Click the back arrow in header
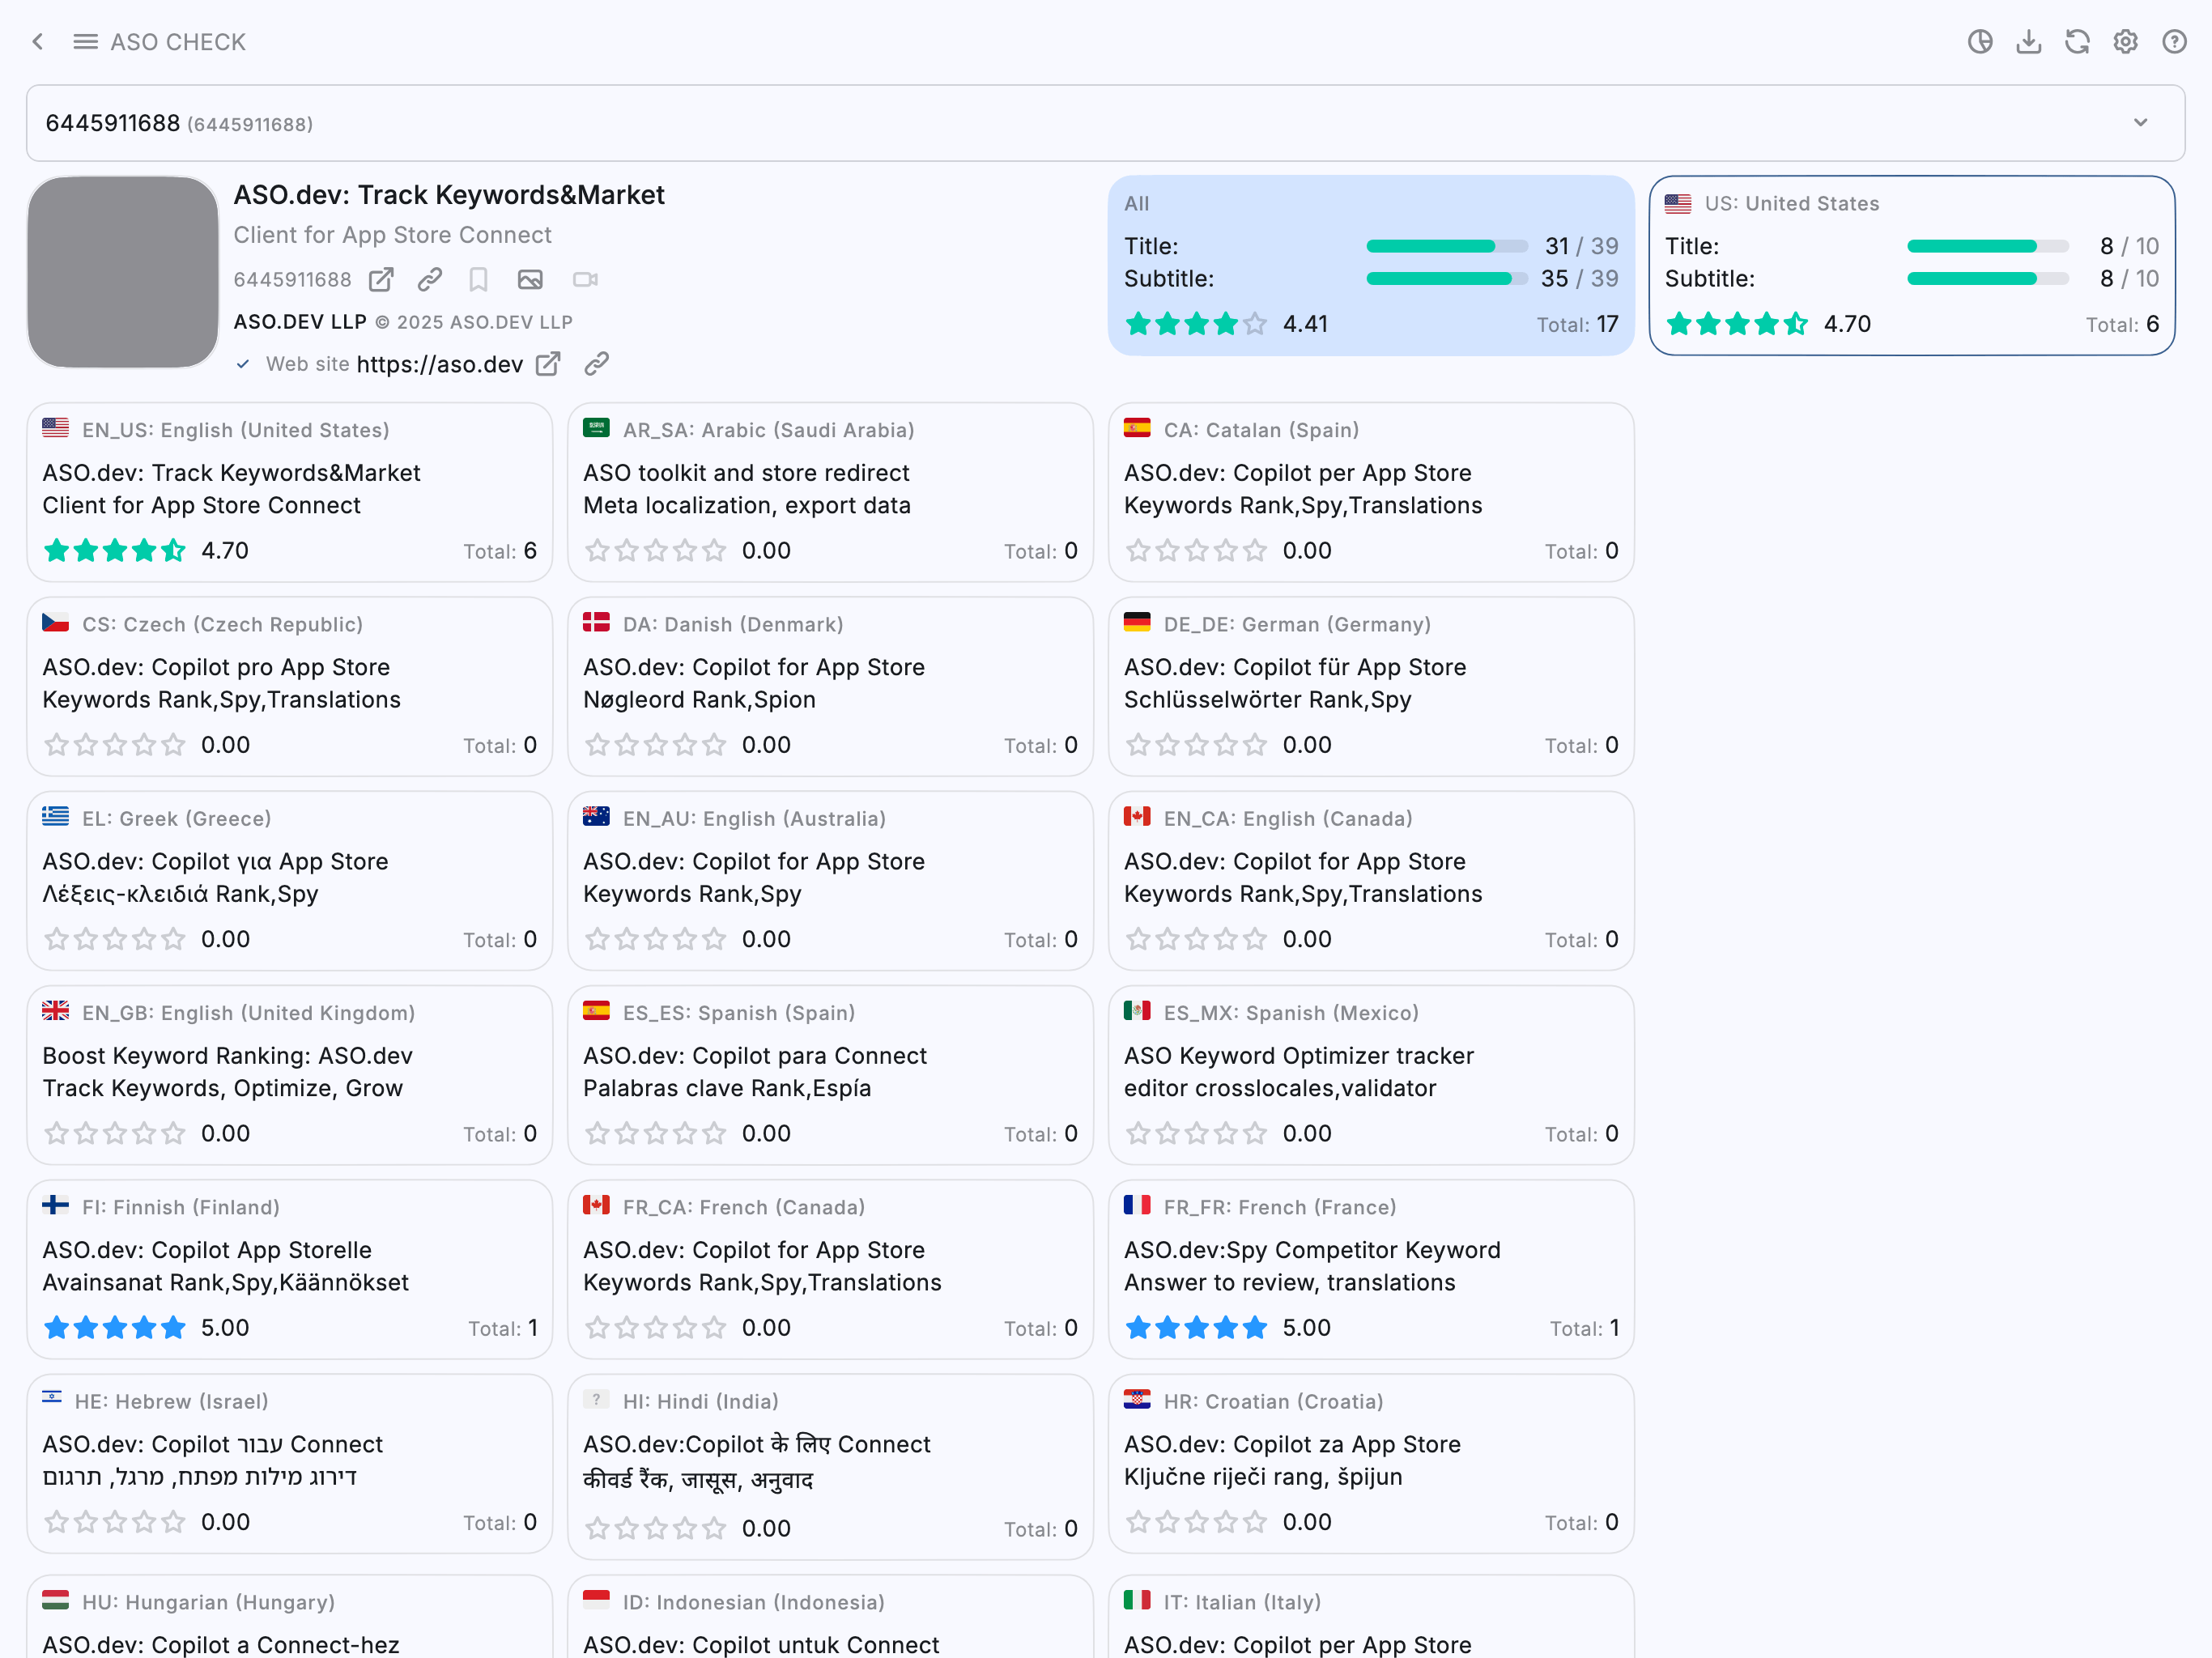This screenshot has width=2212, height=1658. [38, 41]
